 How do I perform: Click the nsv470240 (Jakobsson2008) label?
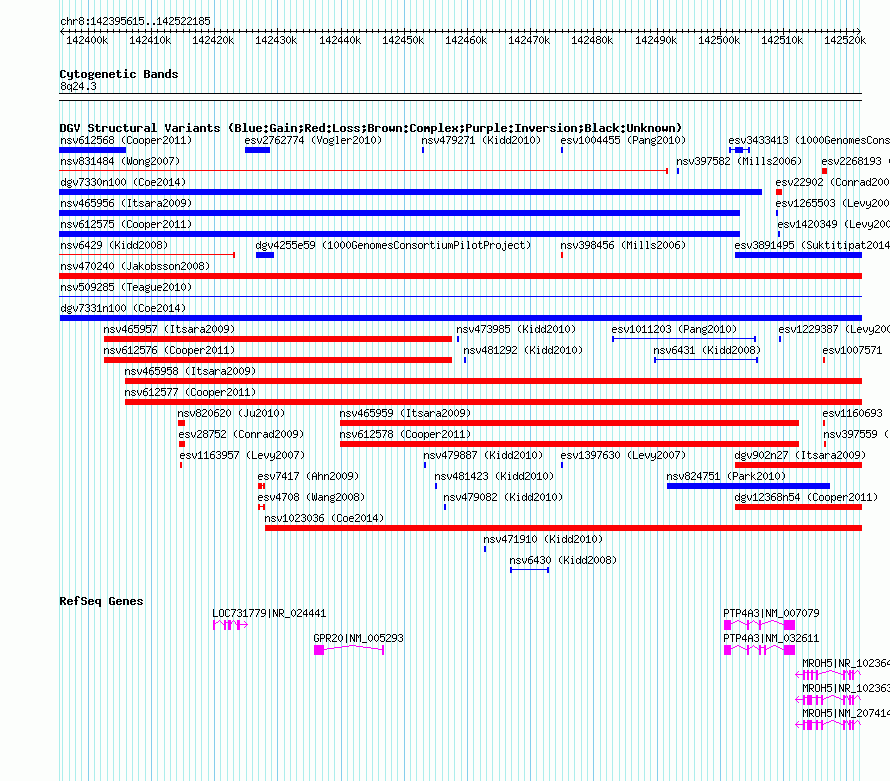click(x=135, y=266)
